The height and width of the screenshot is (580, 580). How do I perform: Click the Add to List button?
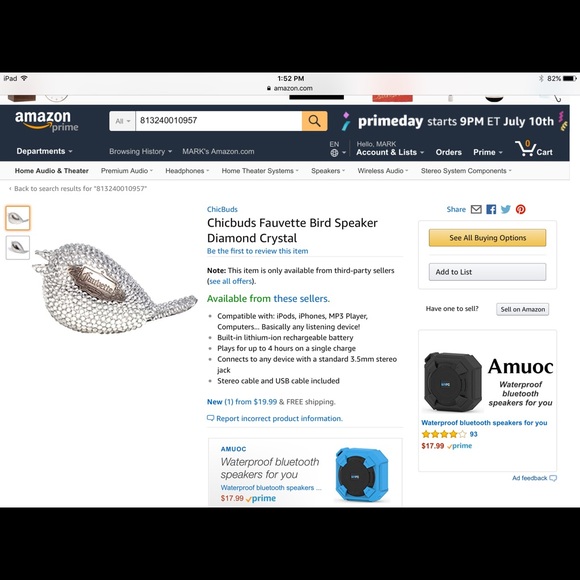point(487,272)
